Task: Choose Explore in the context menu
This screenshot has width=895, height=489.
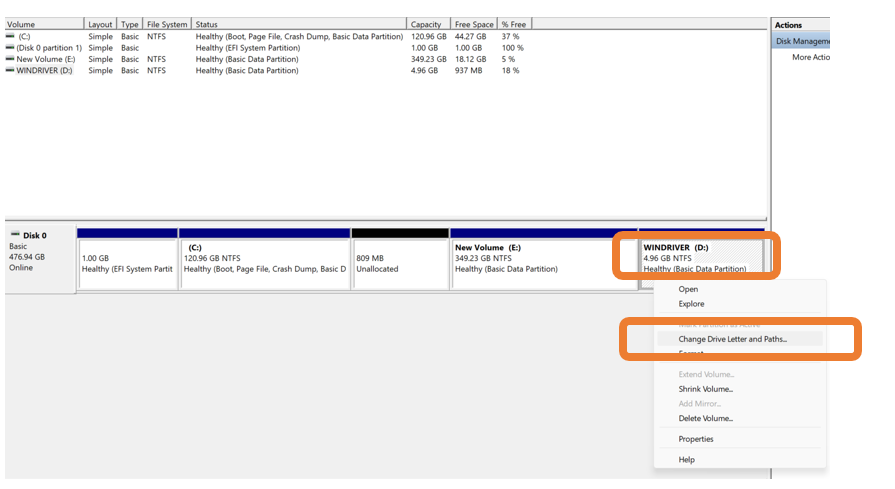Action: 691,304
